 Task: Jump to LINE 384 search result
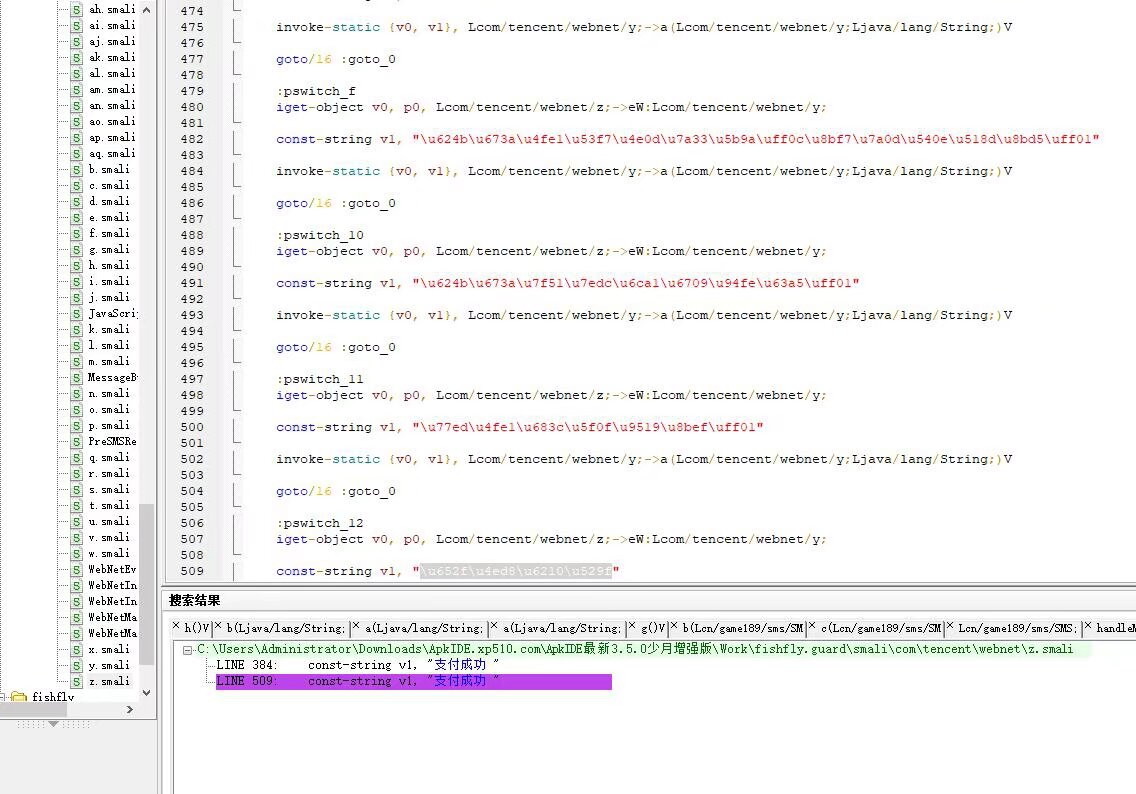coord(357,665)
